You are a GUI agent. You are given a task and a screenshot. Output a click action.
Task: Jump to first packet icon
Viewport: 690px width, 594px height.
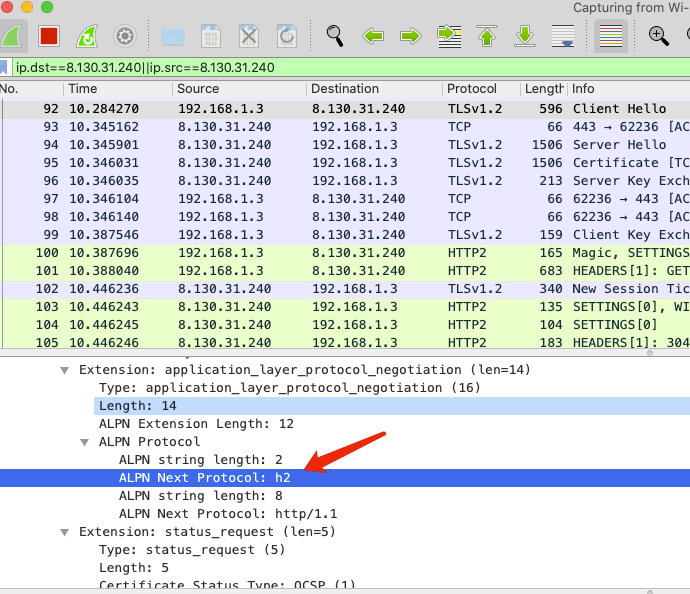tap(487, 36)
